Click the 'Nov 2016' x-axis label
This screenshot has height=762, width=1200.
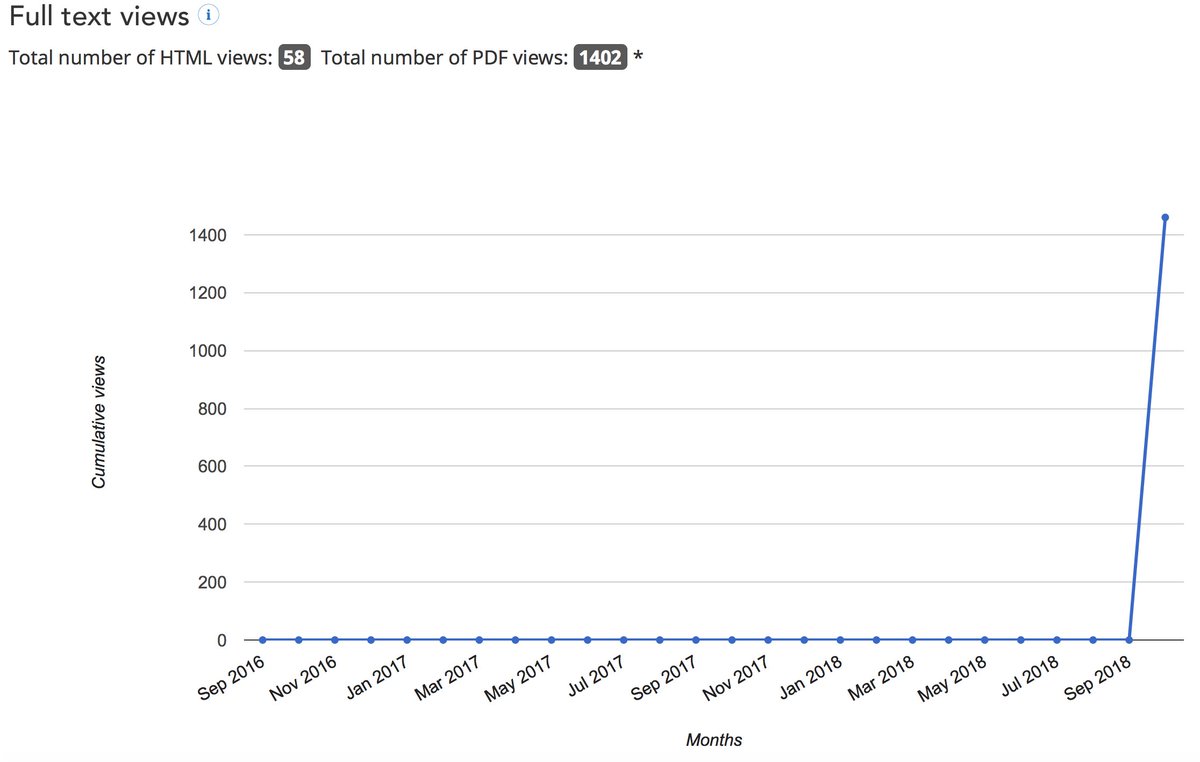click(303, 678)
